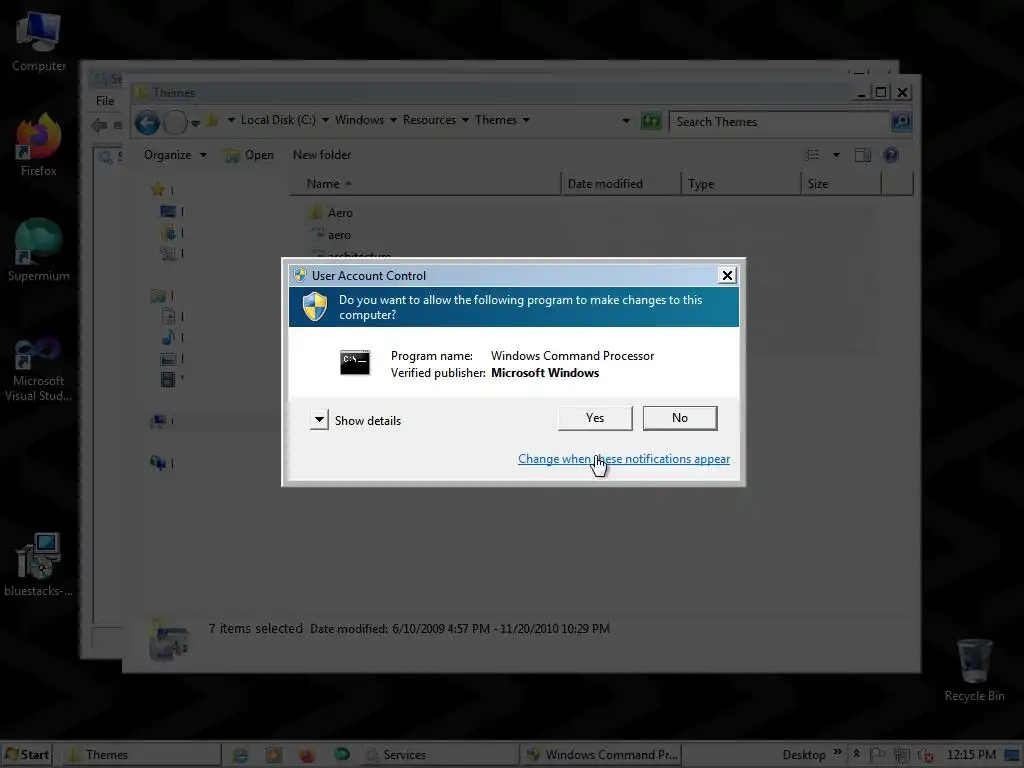
Task: Click Show desktop button at taskbar end
Action: point(1012,755)
